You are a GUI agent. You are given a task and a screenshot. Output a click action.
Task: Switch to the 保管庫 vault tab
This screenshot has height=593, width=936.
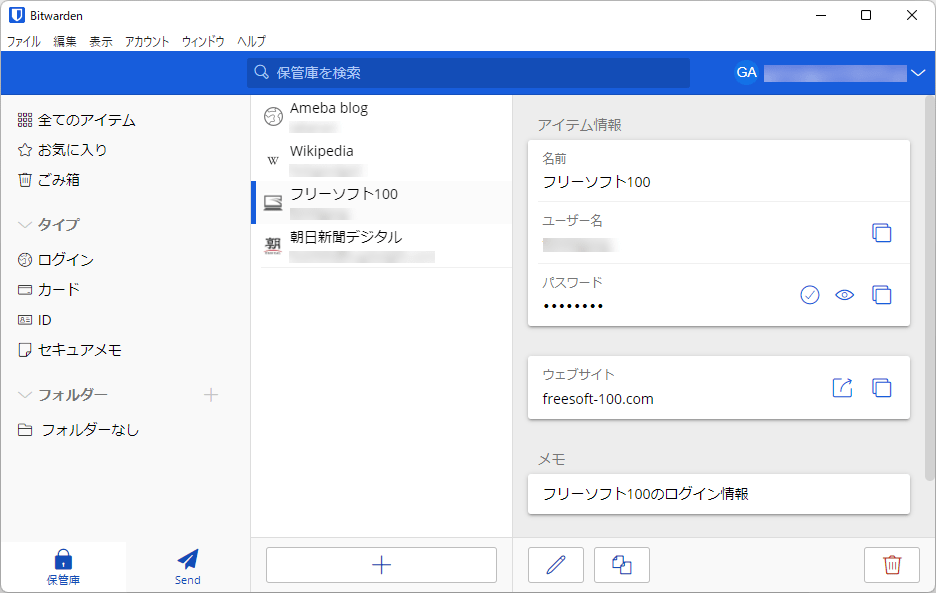[x=63, y=567]
